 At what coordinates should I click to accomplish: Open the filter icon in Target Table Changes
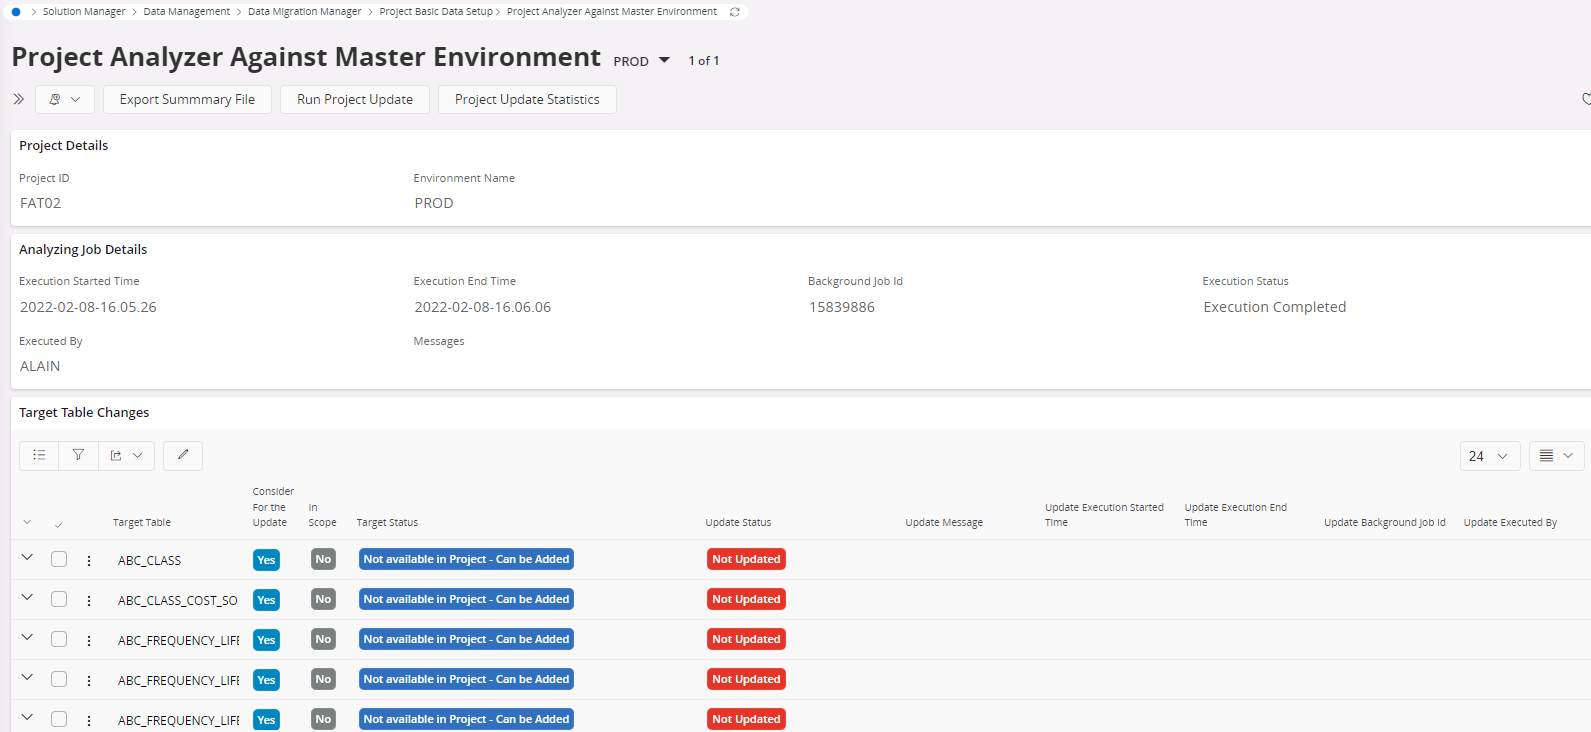coord(78,455)
